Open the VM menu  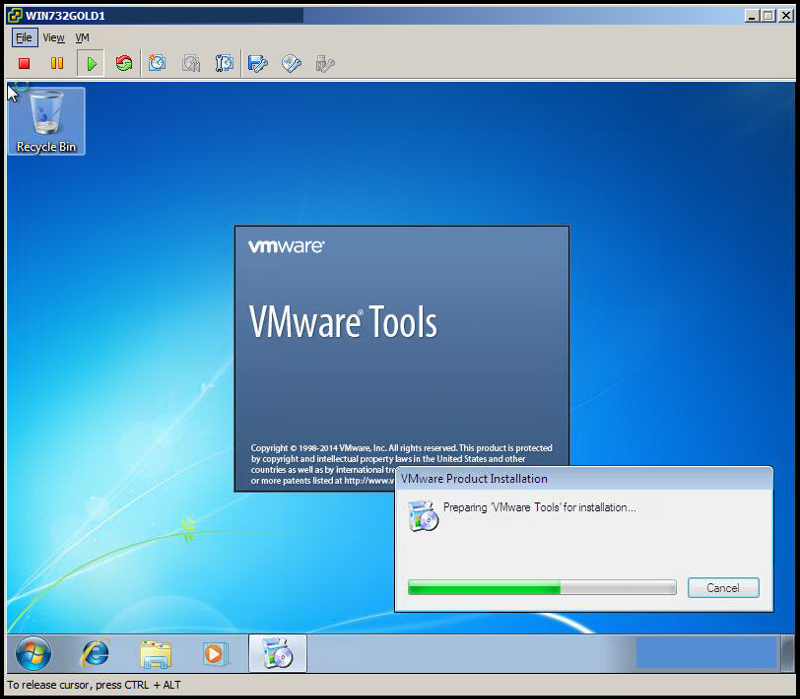point(82,38)
